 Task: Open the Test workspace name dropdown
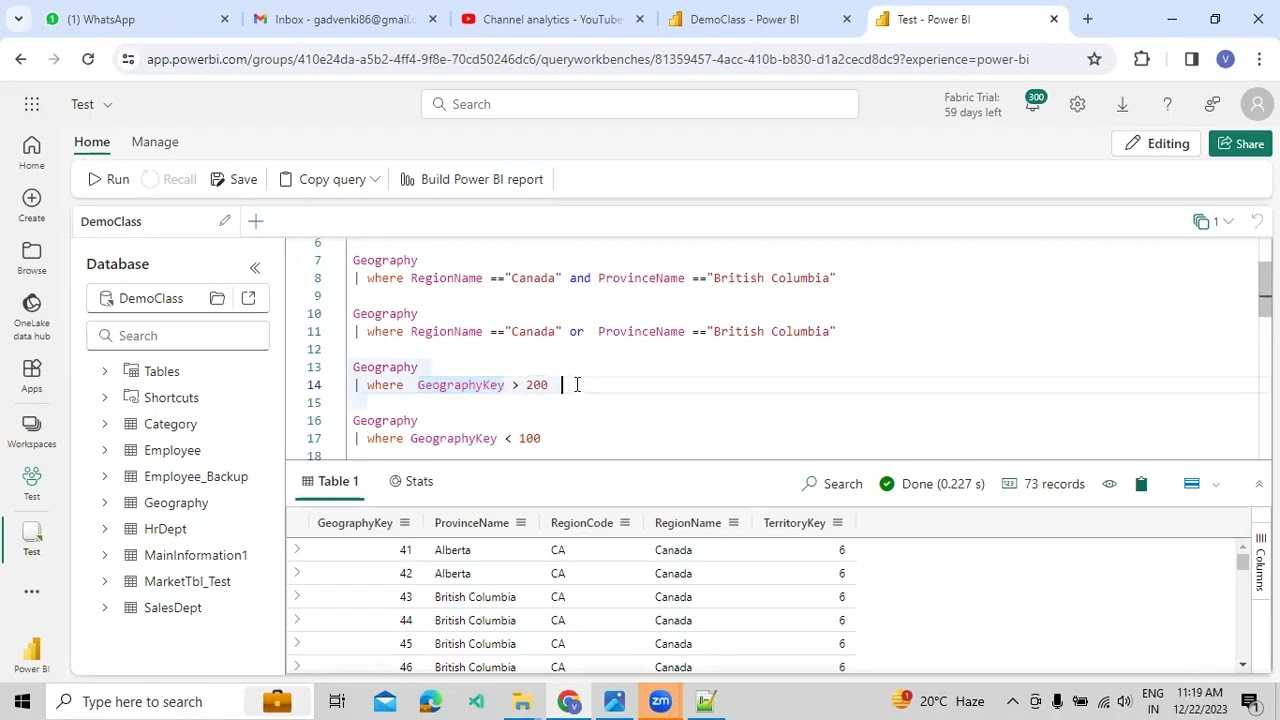[92, 104]
